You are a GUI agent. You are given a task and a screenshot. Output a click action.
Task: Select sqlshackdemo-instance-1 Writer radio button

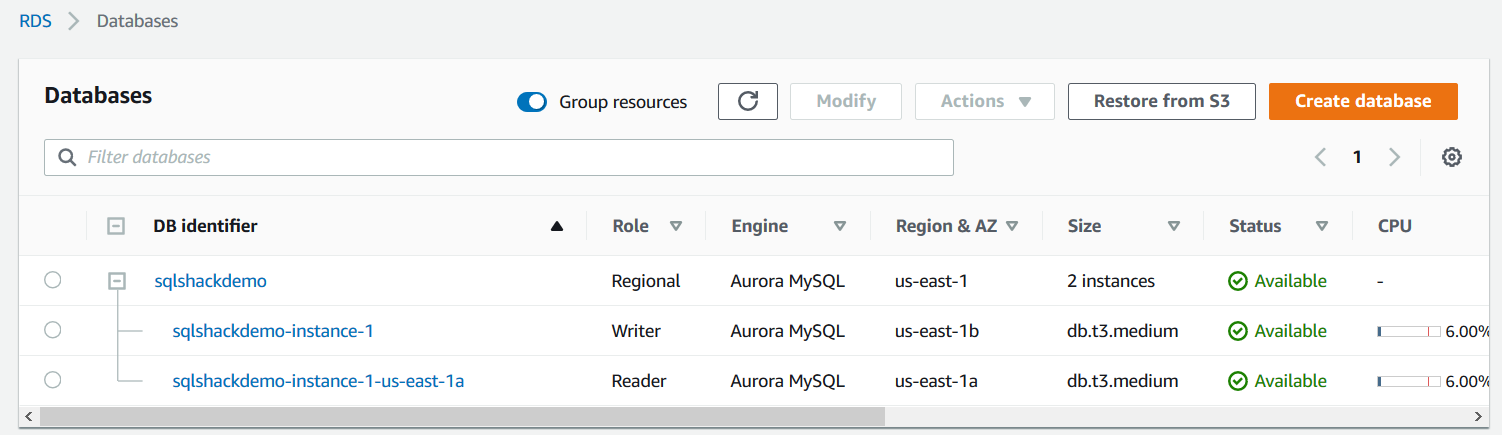53,330
